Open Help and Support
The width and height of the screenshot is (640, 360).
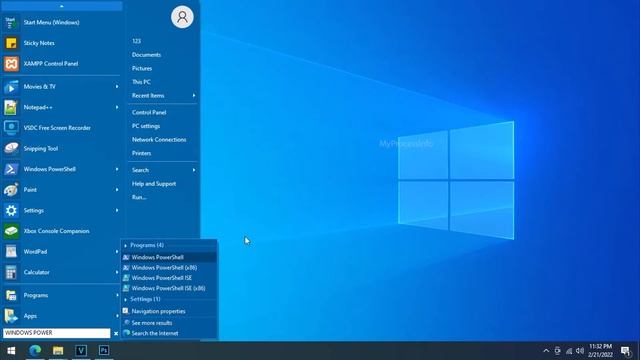pyautogui.click(x=154, y=184)
